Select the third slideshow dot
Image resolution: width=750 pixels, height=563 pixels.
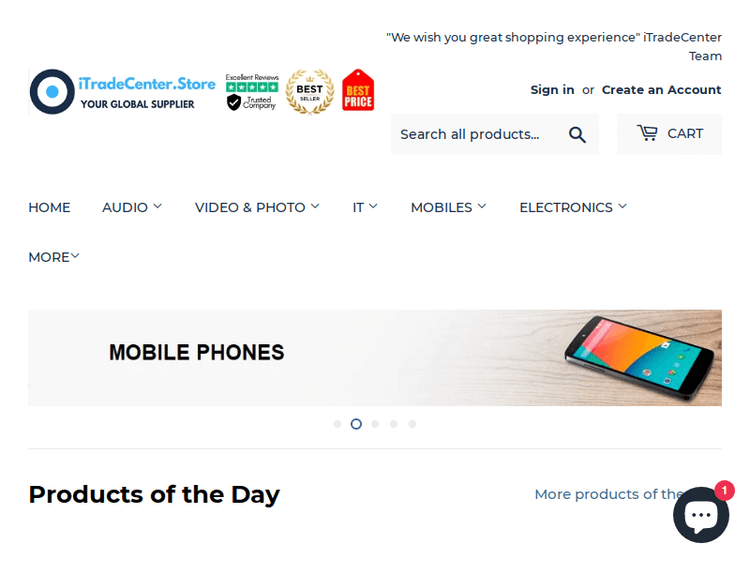(375, 424)
